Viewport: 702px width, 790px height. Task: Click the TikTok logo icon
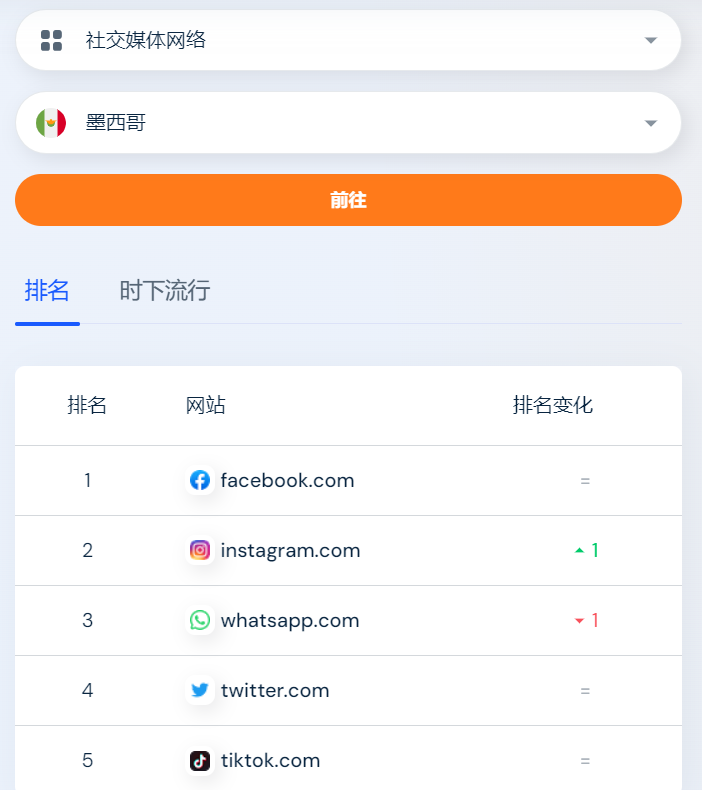(200, 761)
